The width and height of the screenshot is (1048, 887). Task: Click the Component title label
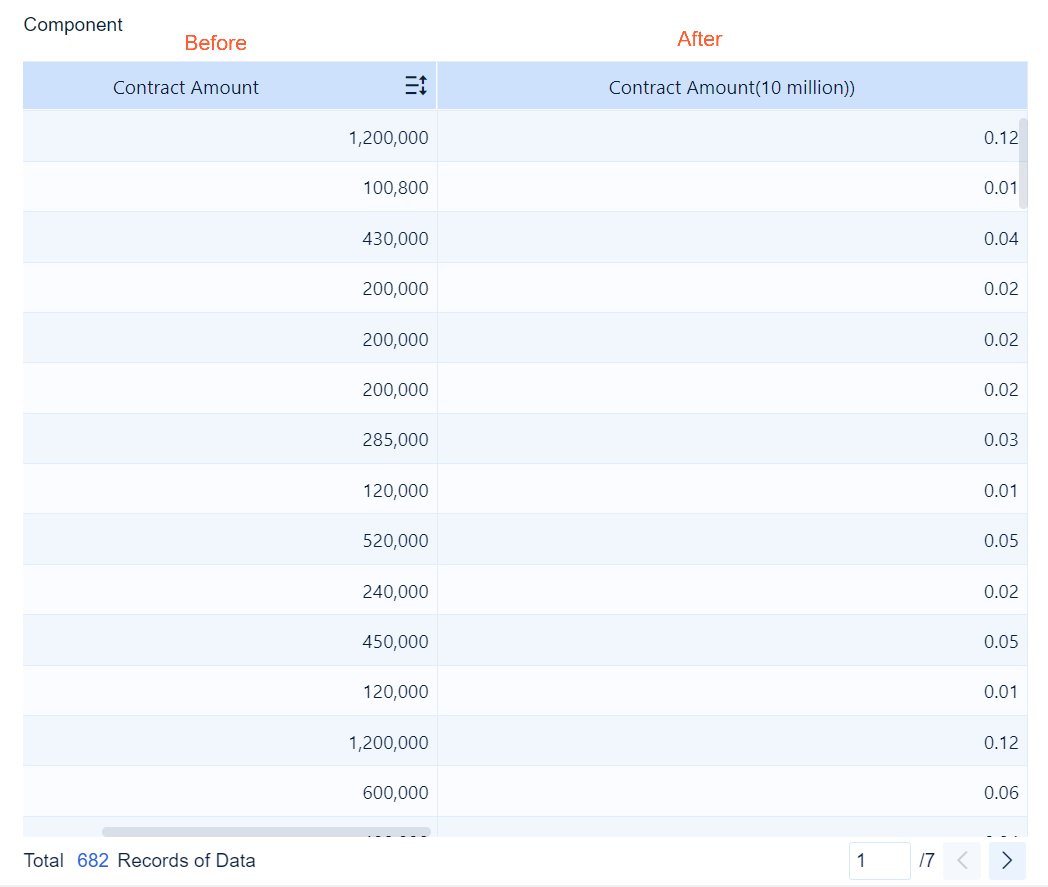coord(73,24)
